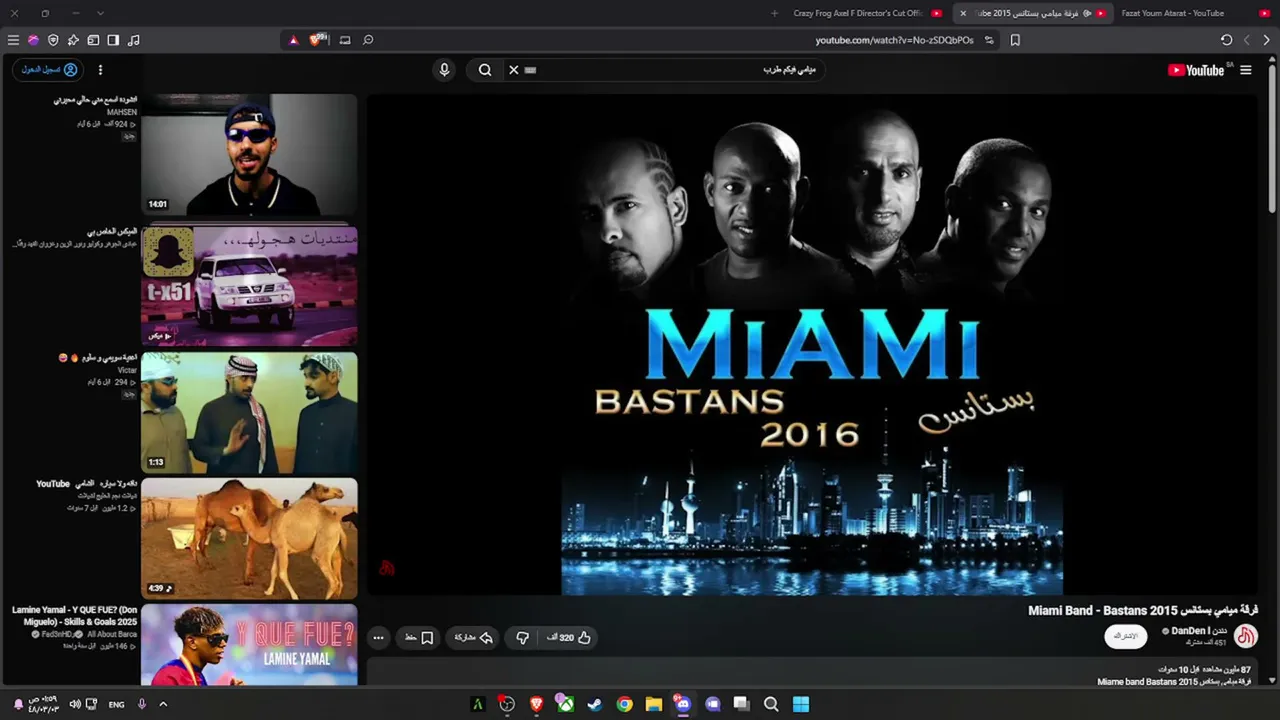
Task: Click the cast screen icon in address bar
Action: point(345,40)
